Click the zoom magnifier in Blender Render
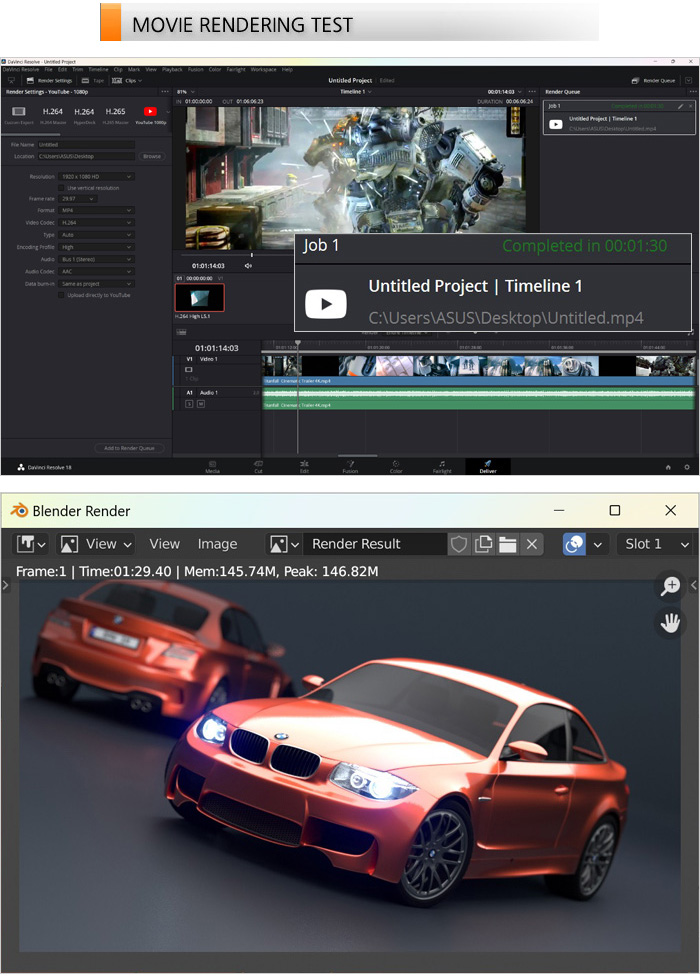The height and width of the screenshot is (980, 700). click(x=670, y=587)
